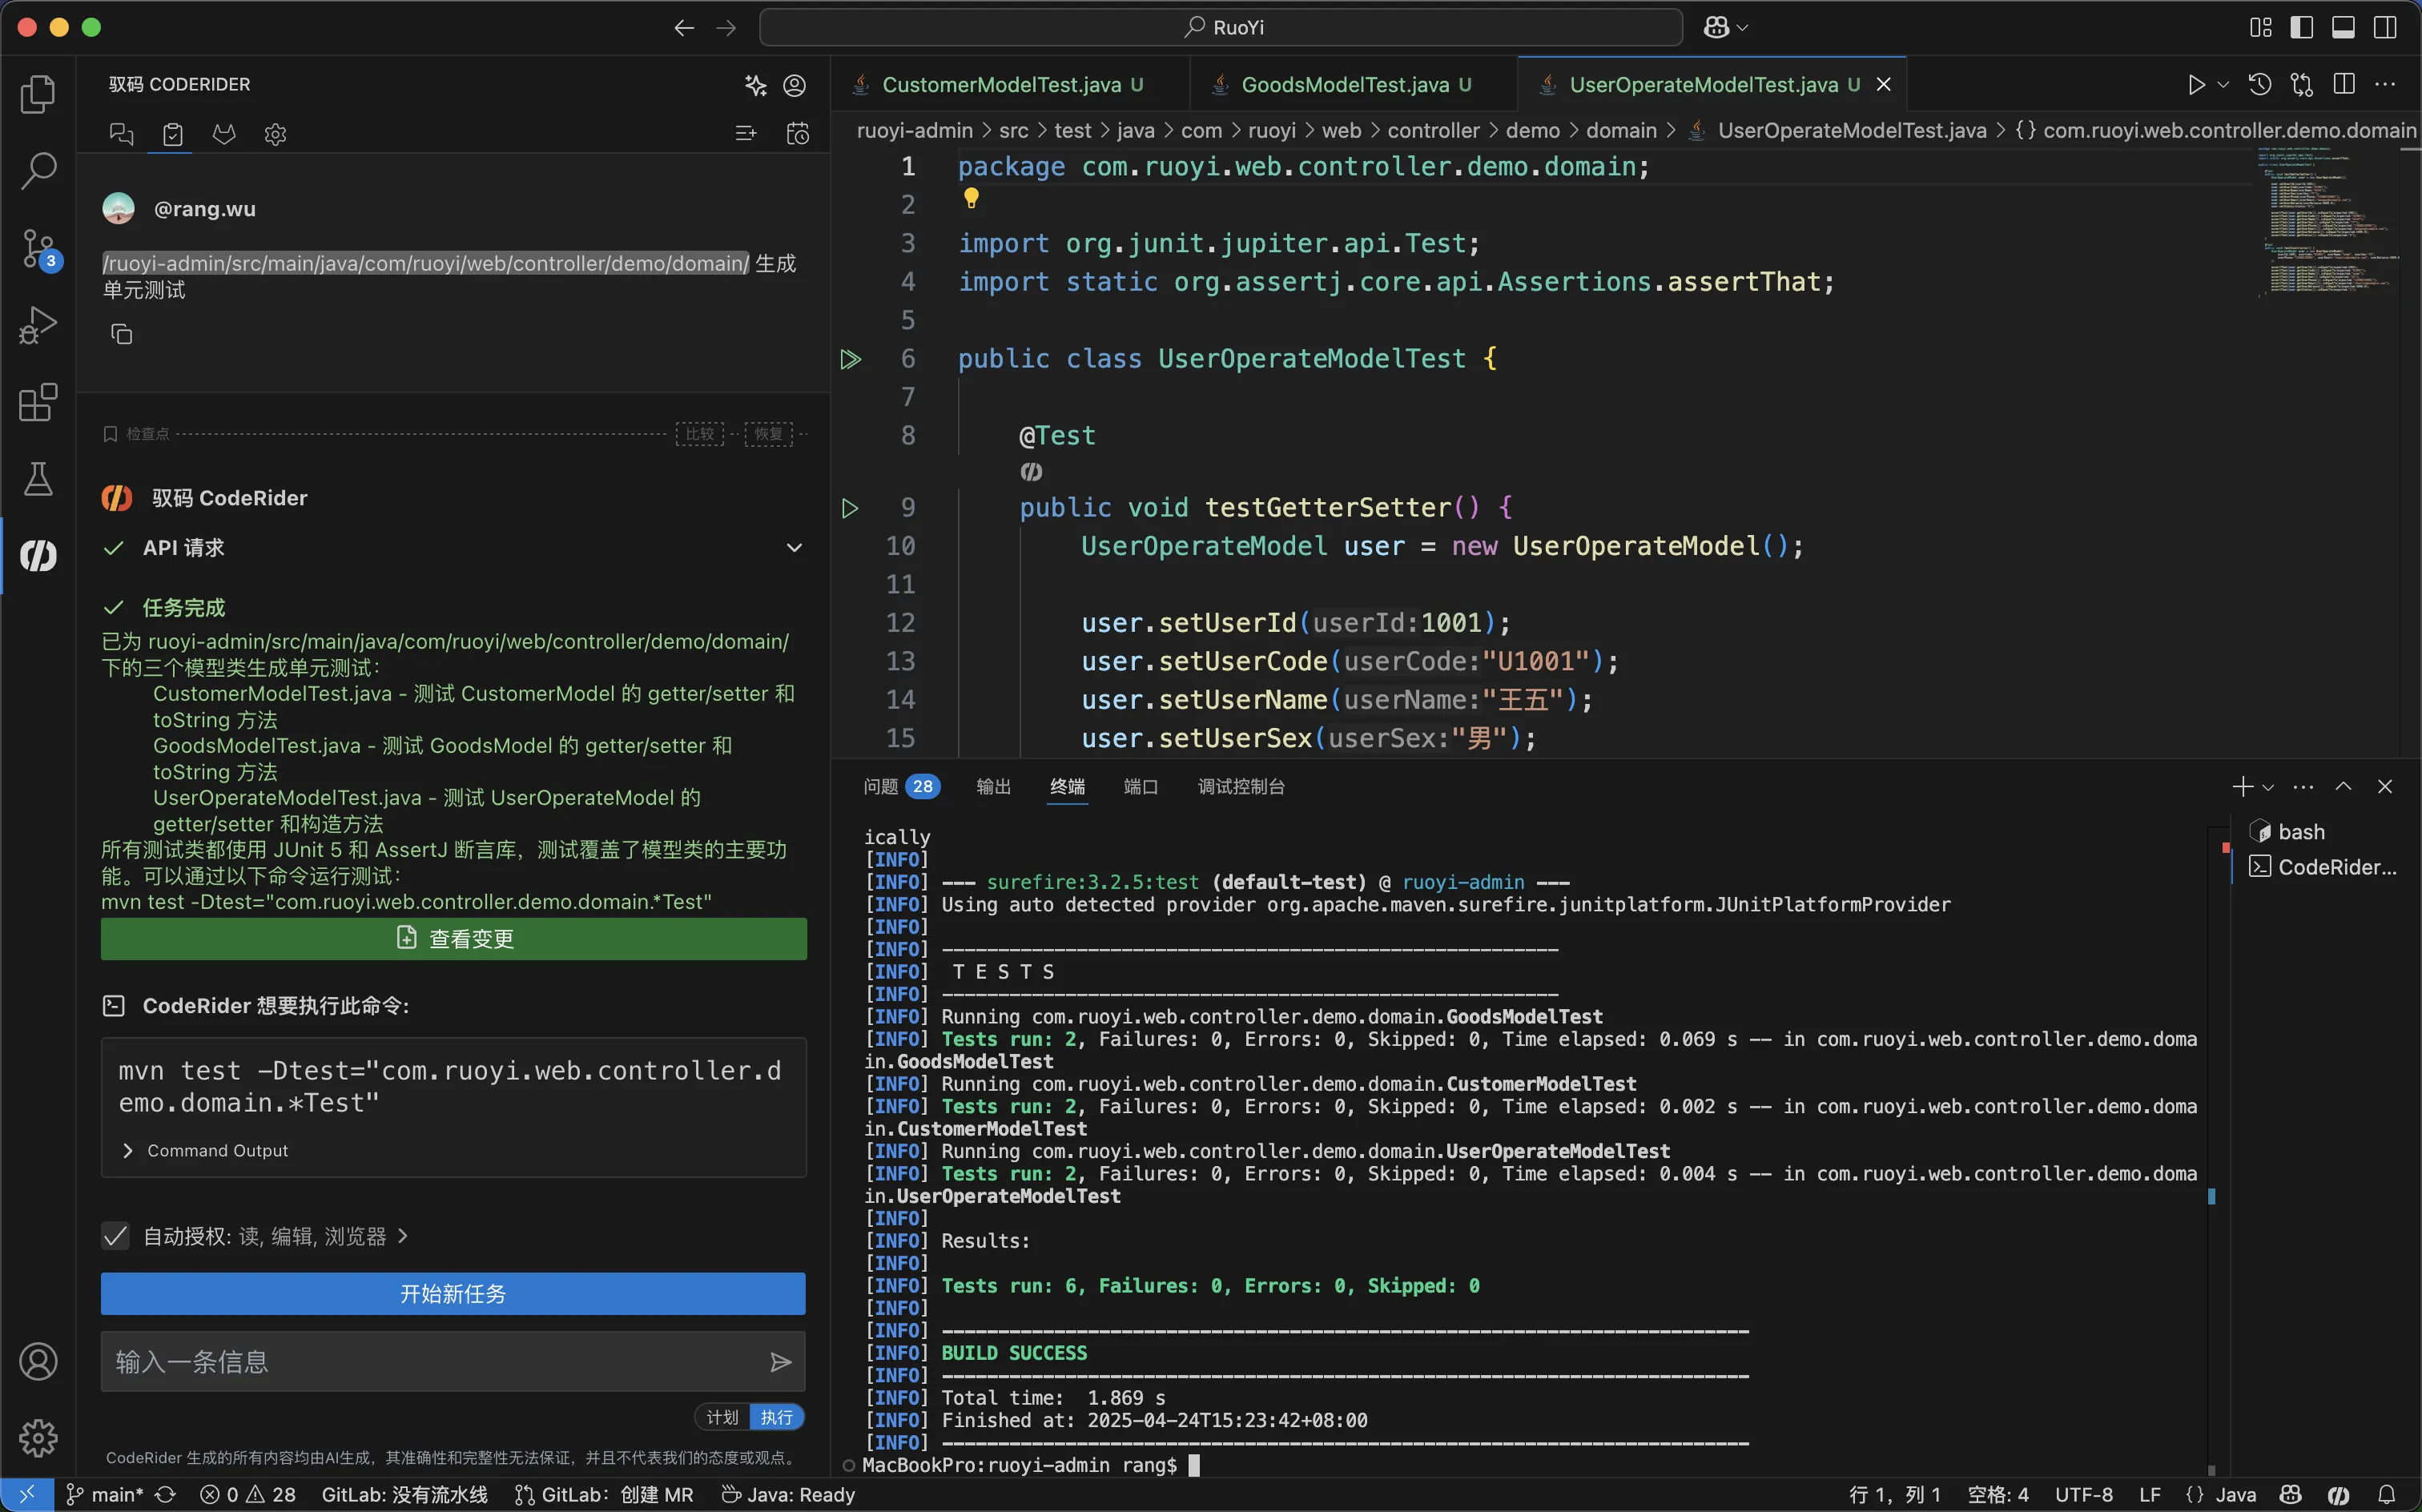Click the 查看变更 (view changes) button

[x=454, y=938]
